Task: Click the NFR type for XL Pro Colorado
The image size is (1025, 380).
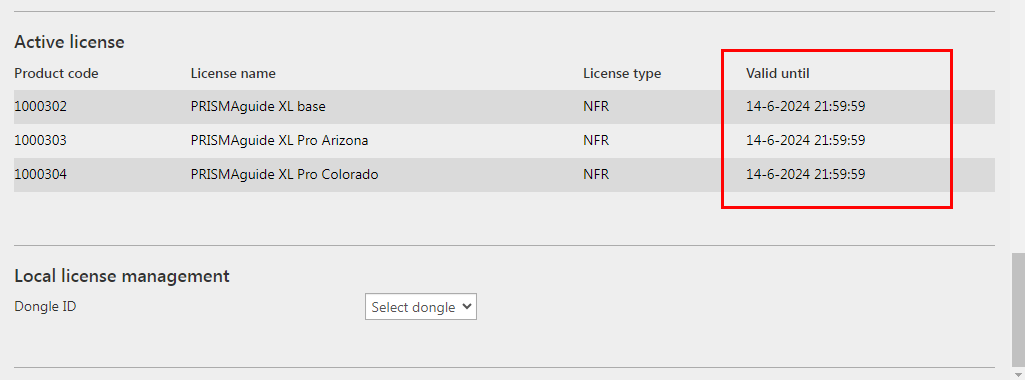Action: click(x=596, y=175)
